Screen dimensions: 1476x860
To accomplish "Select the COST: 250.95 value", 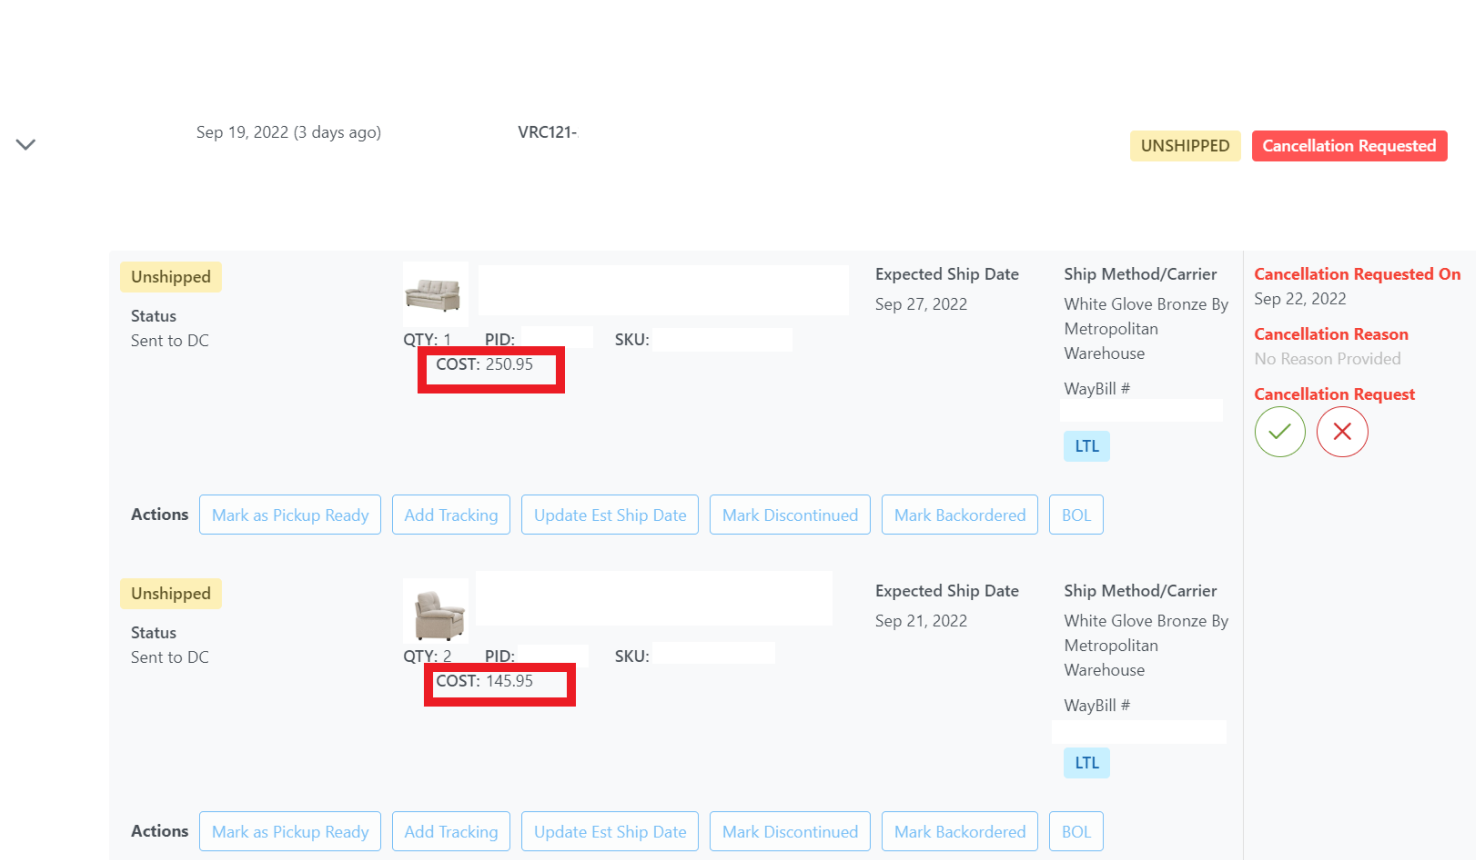I will [x=484, y=365].
